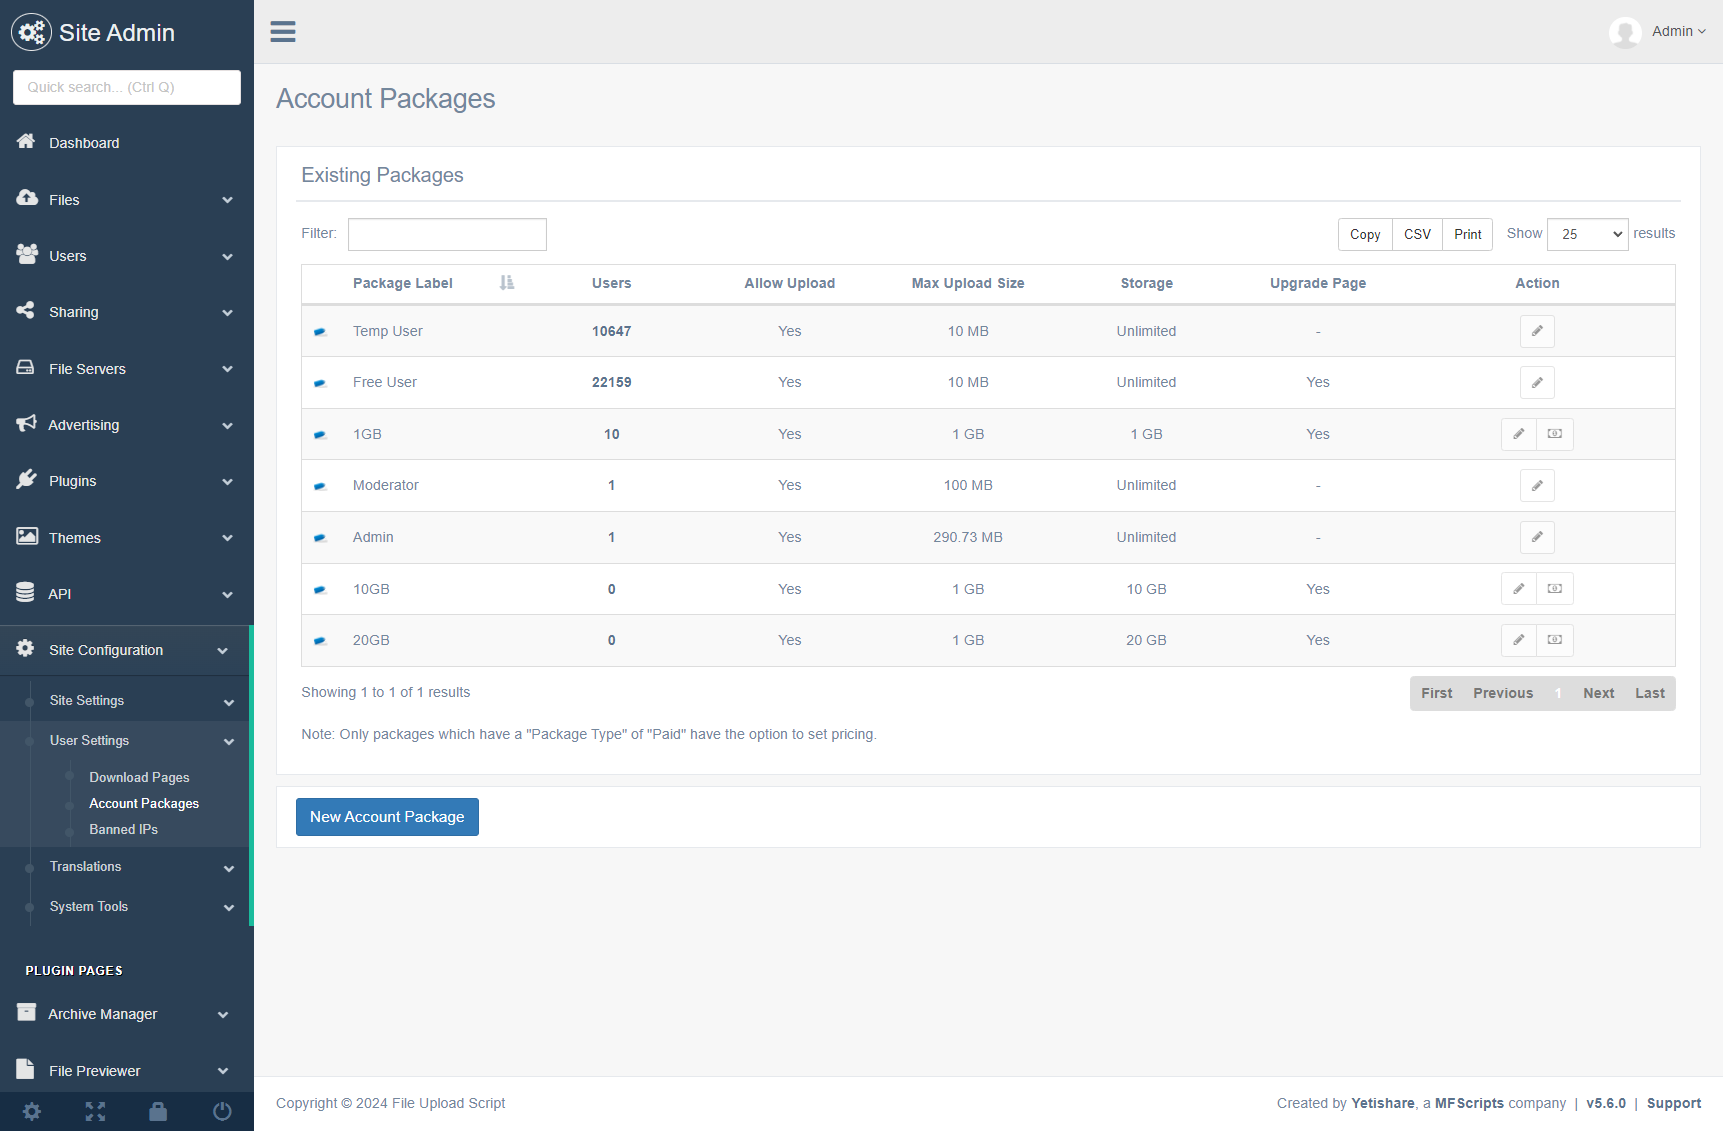The width and height of the screenshot is (1723, 1131).
Task: Open pricing icon for 1GB package
Action: pos(1555,434)
